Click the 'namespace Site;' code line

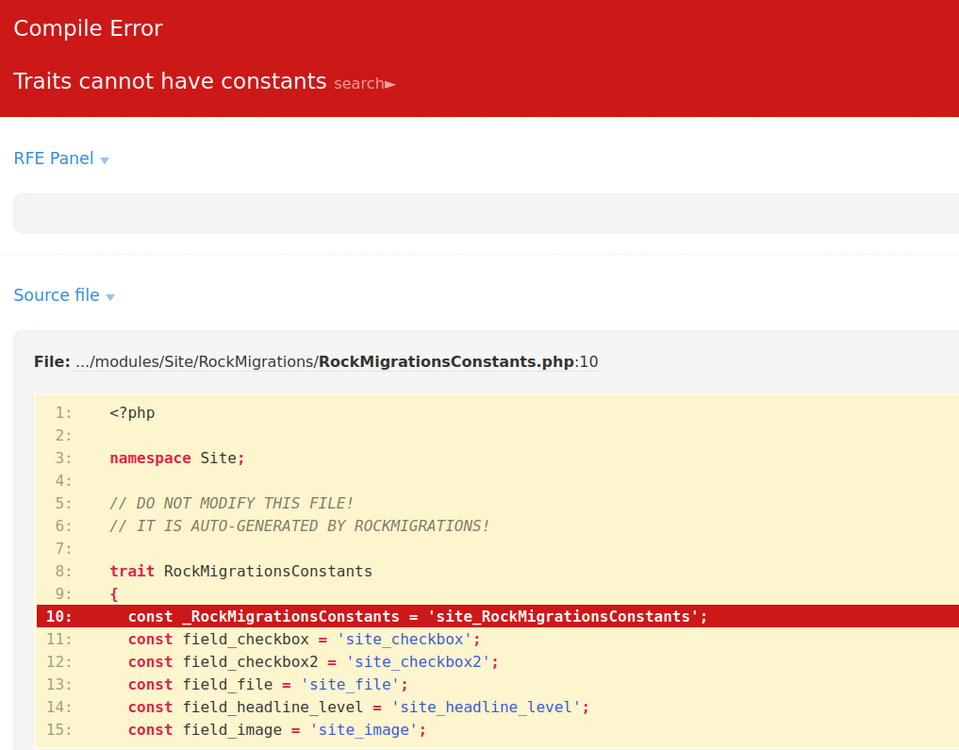(177, 458)
